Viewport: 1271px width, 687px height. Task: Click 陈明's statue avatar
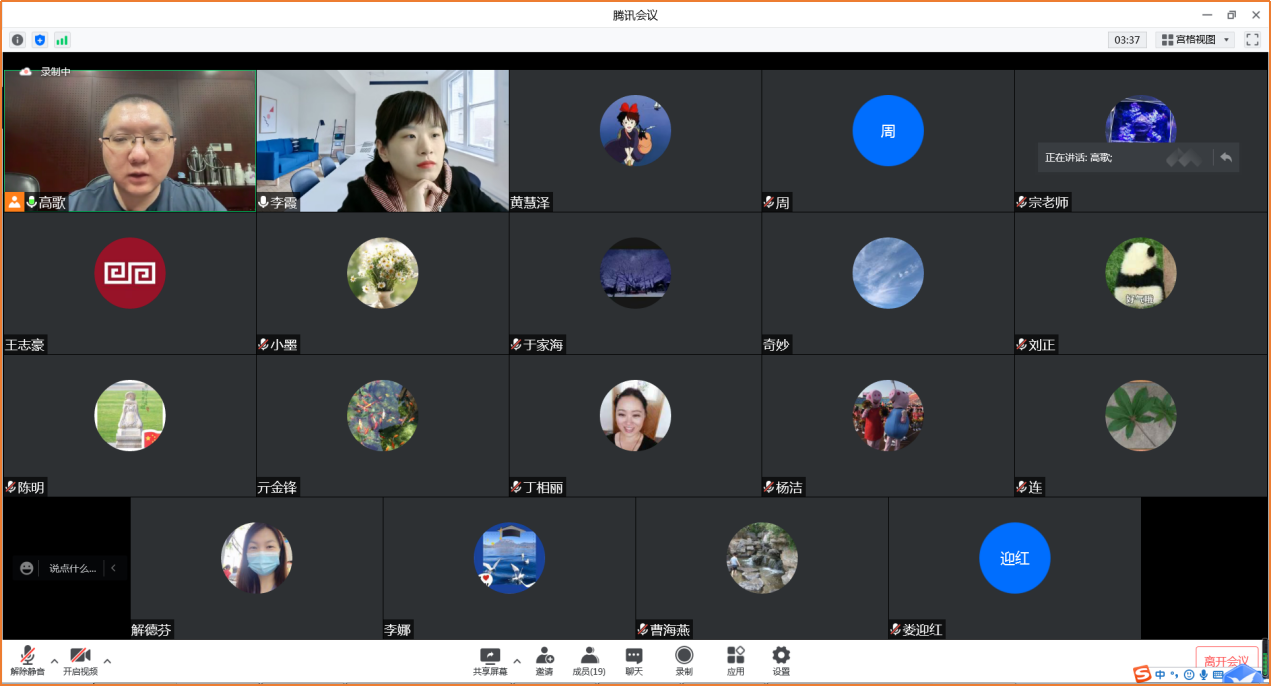coord(130,416)
